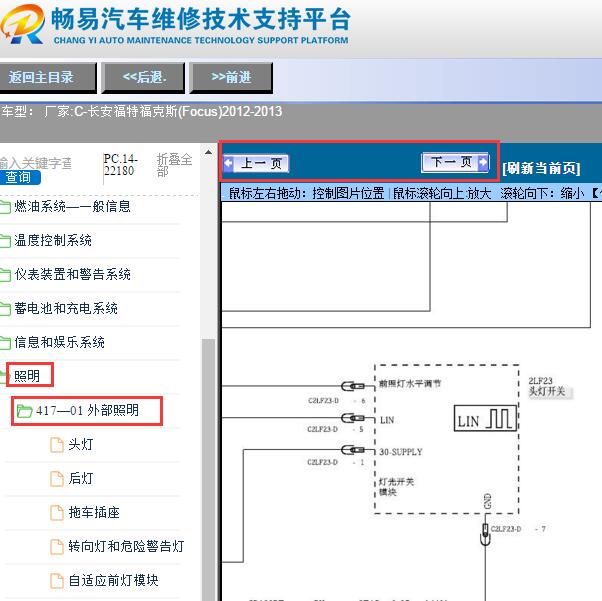Viewport: 602px width, 601px height.
Task: Go back with <<后退 button
Action: coord(144,78)
